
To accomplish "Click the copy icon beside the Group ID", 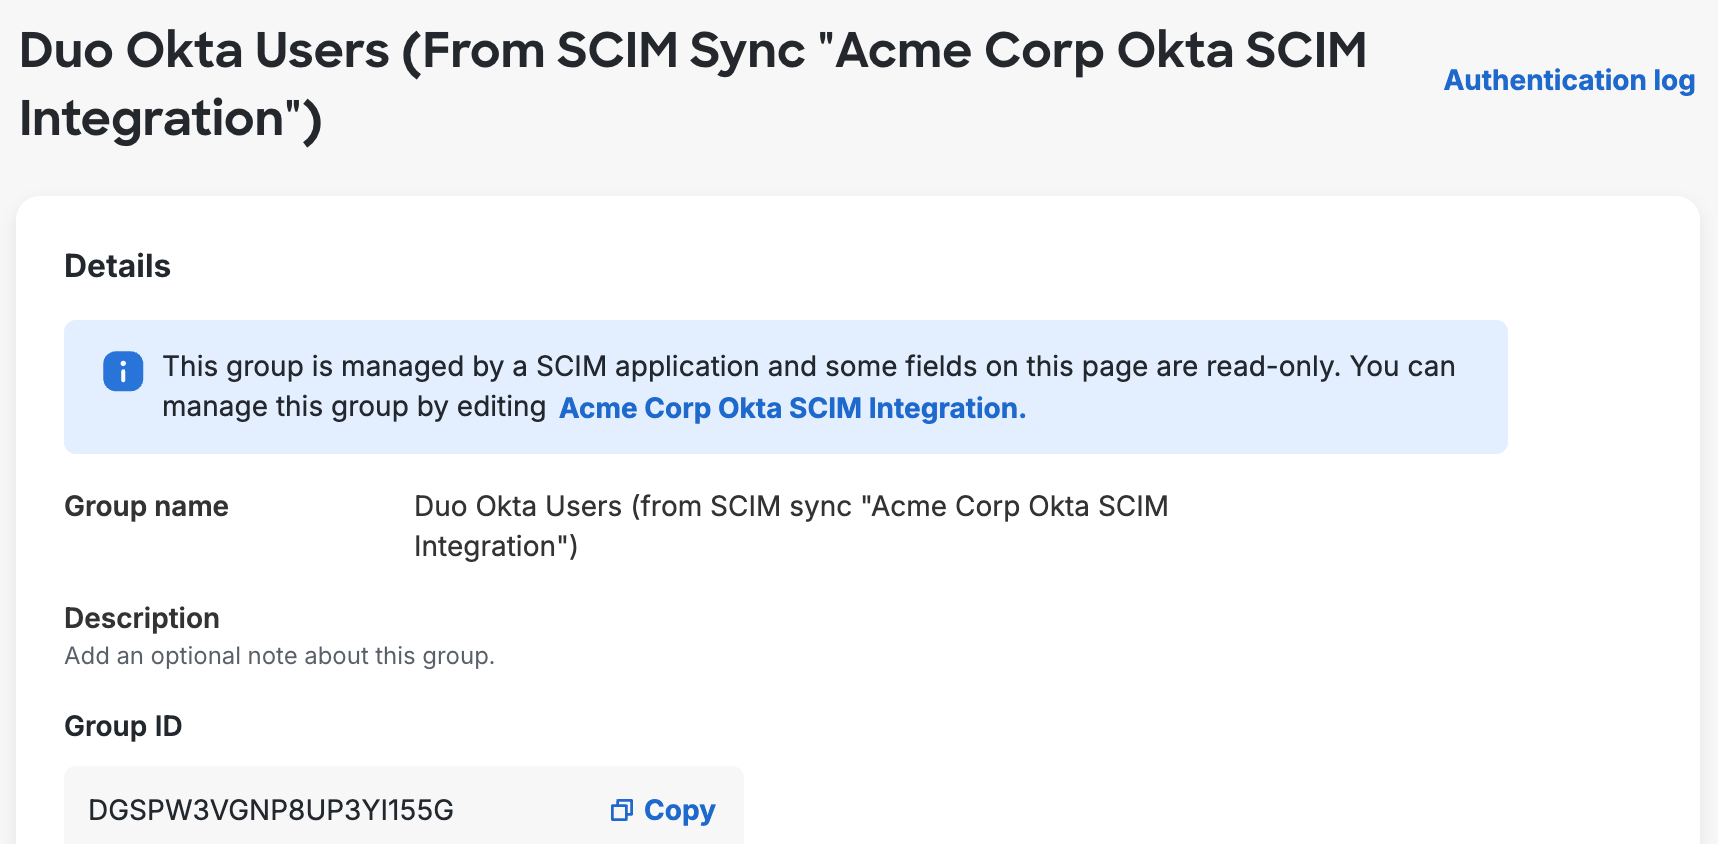I will point(622,810).
